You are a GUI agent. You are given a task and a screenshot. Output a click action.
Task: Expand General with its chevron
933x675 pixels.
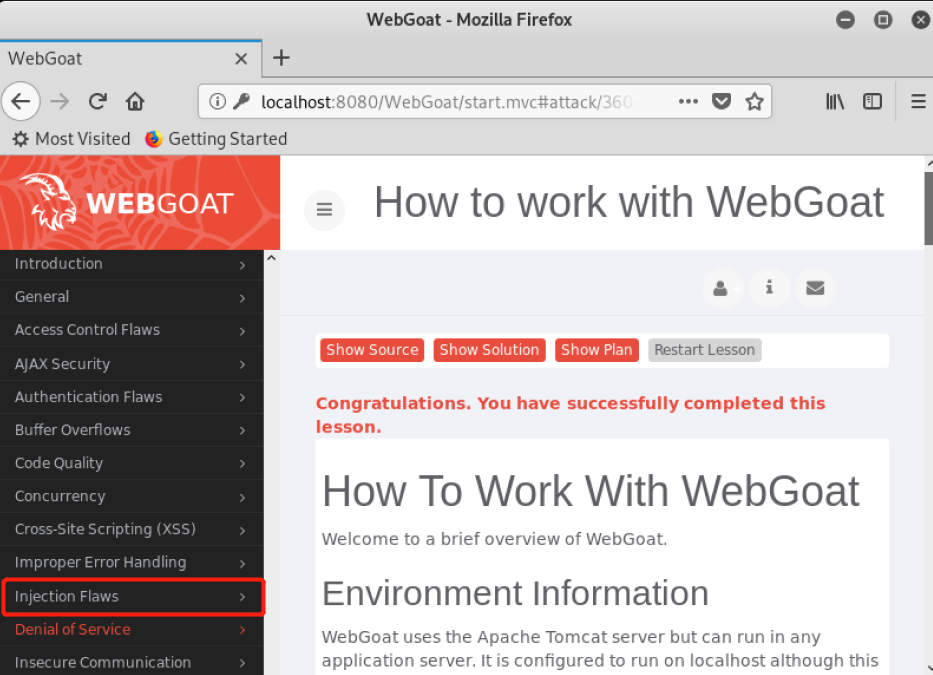click(x=242, y=298)
